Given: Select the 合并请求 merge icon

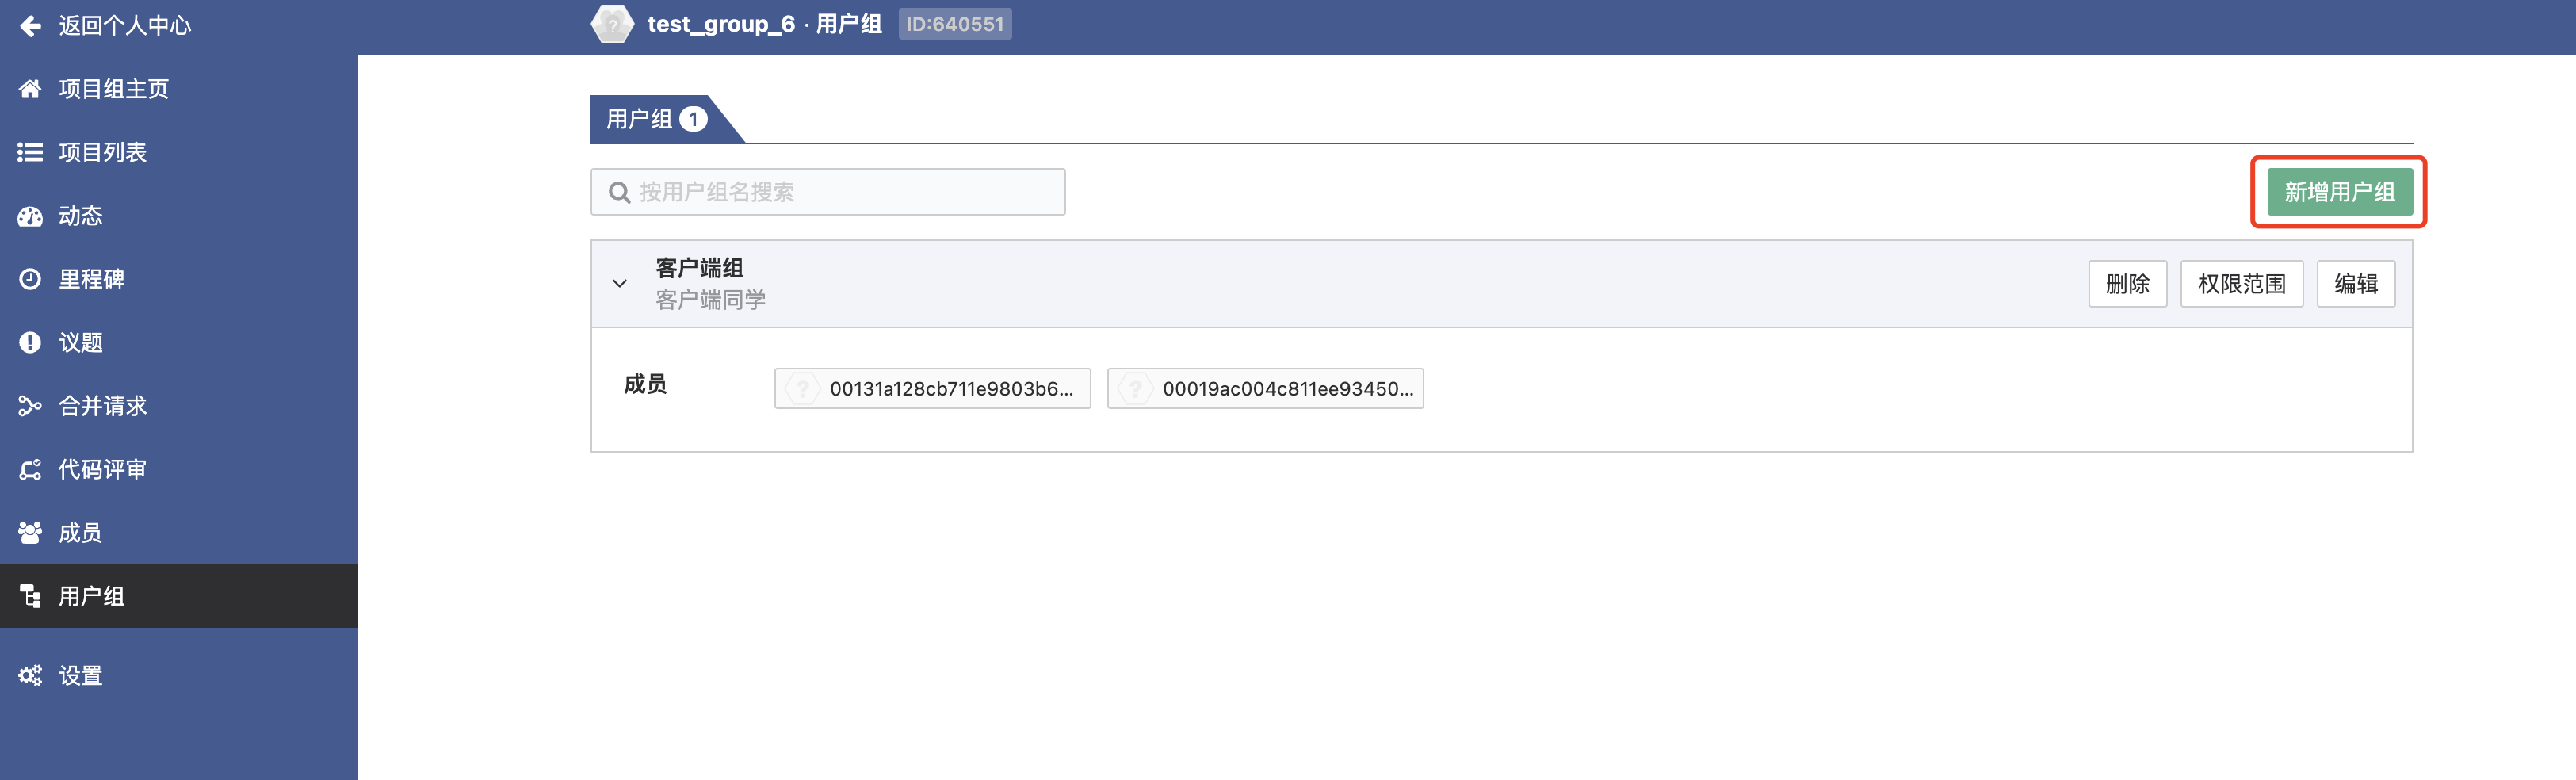Looking at the screenshot, I should (x=30, y=406).
